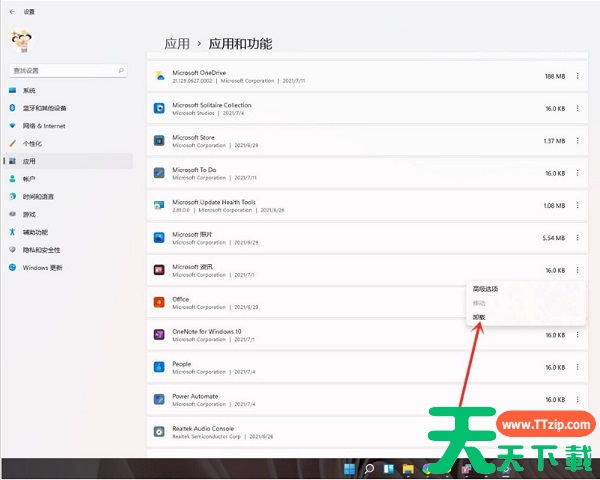
Task: Click the 5.54 MB size value
Action: pos(554,238)
